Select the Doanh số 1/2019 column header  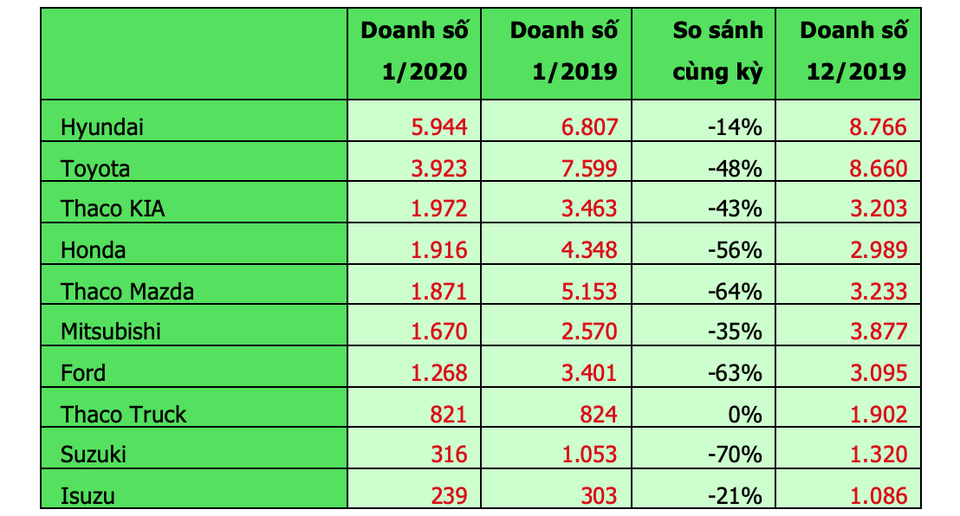(x=557, y=54)
